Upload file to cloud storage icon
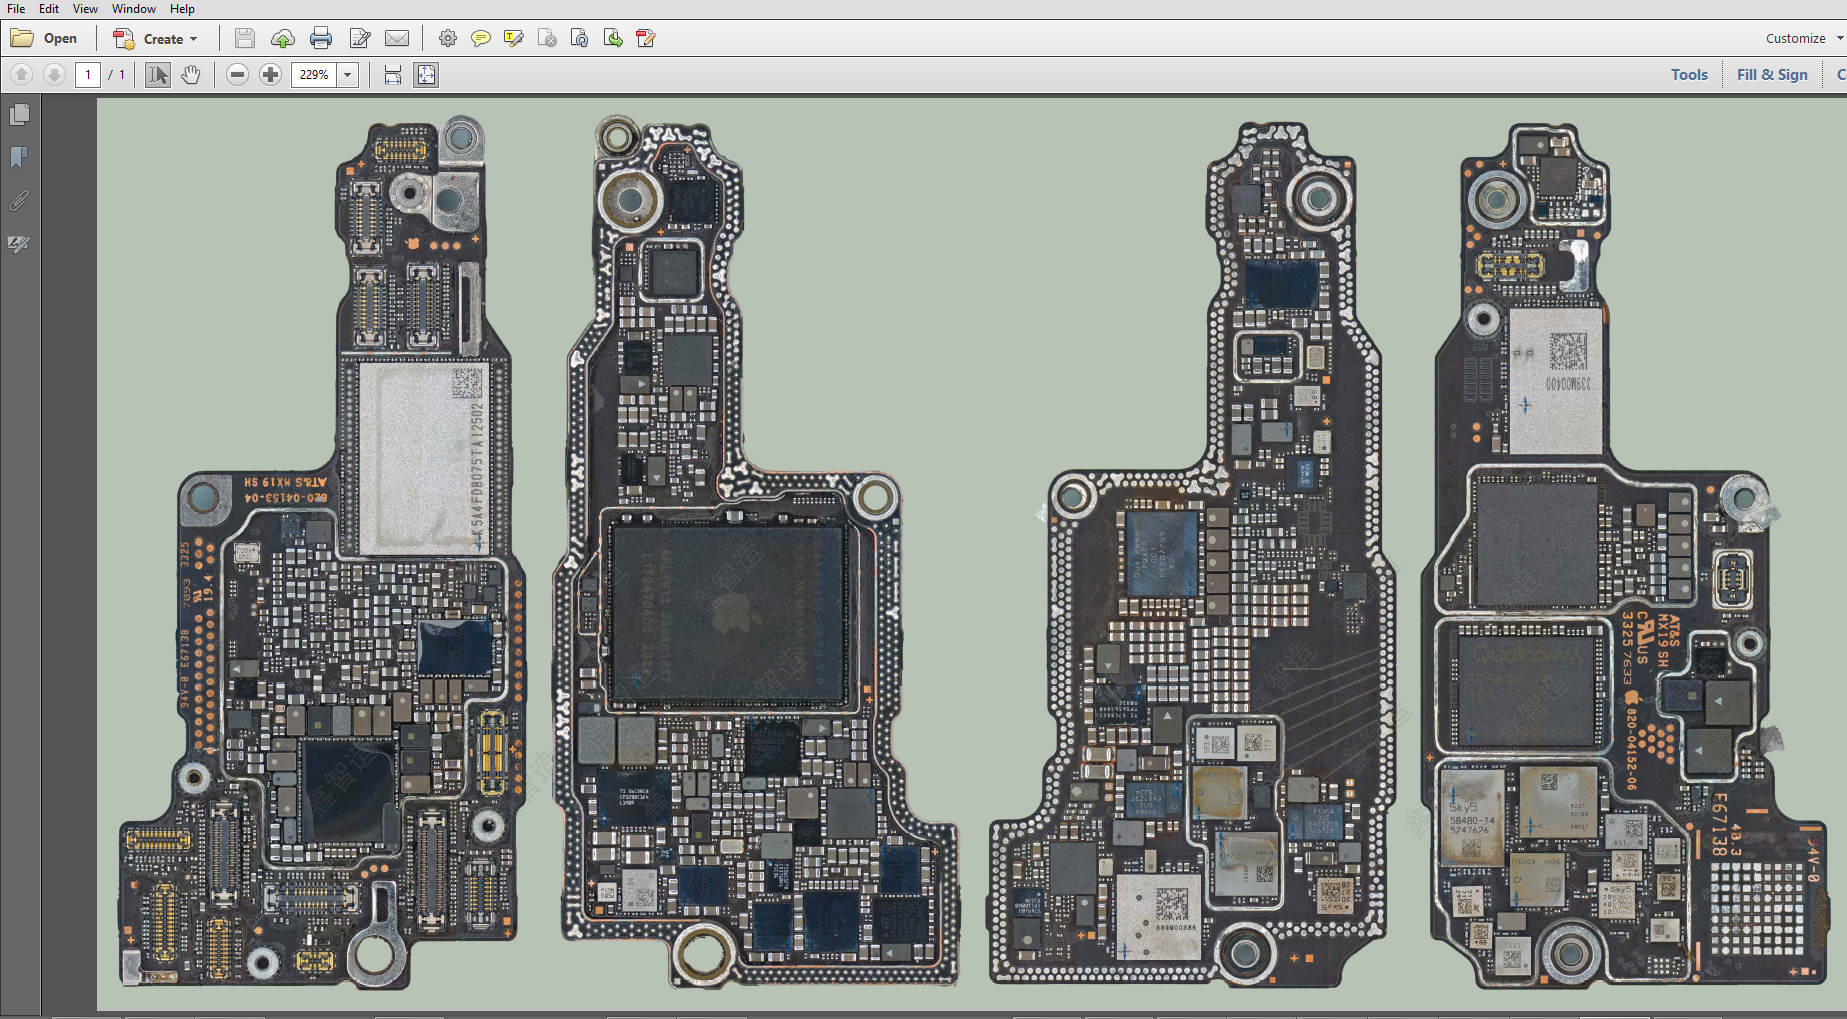Image resolution: width=1847 pixels, height=1019 pixels. (x=283, y=39)
